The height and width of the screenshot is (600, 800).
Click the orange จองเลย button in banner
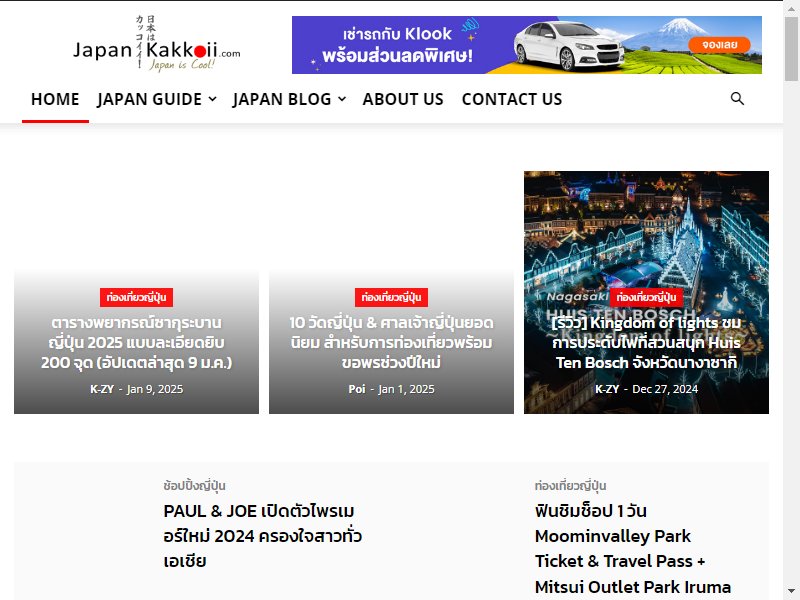pyautogui.click(x=719, y=44)
